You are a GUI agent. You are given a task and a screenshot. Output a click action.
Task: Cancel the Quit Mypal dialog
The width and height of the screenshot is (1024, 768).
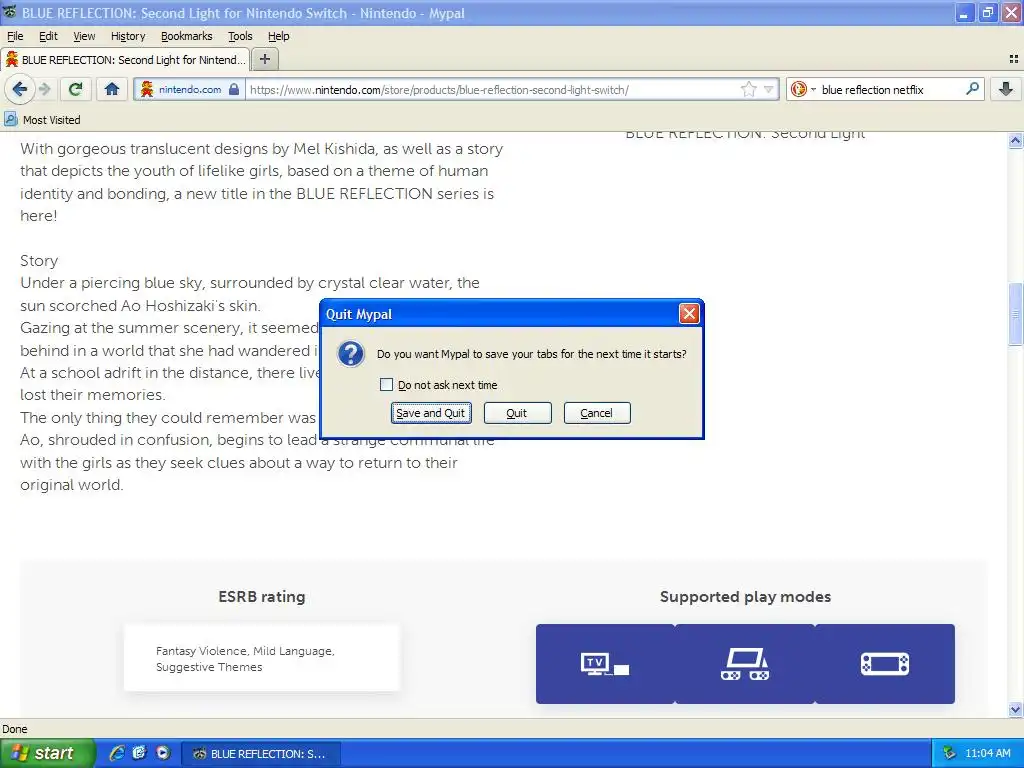[597, 413]
